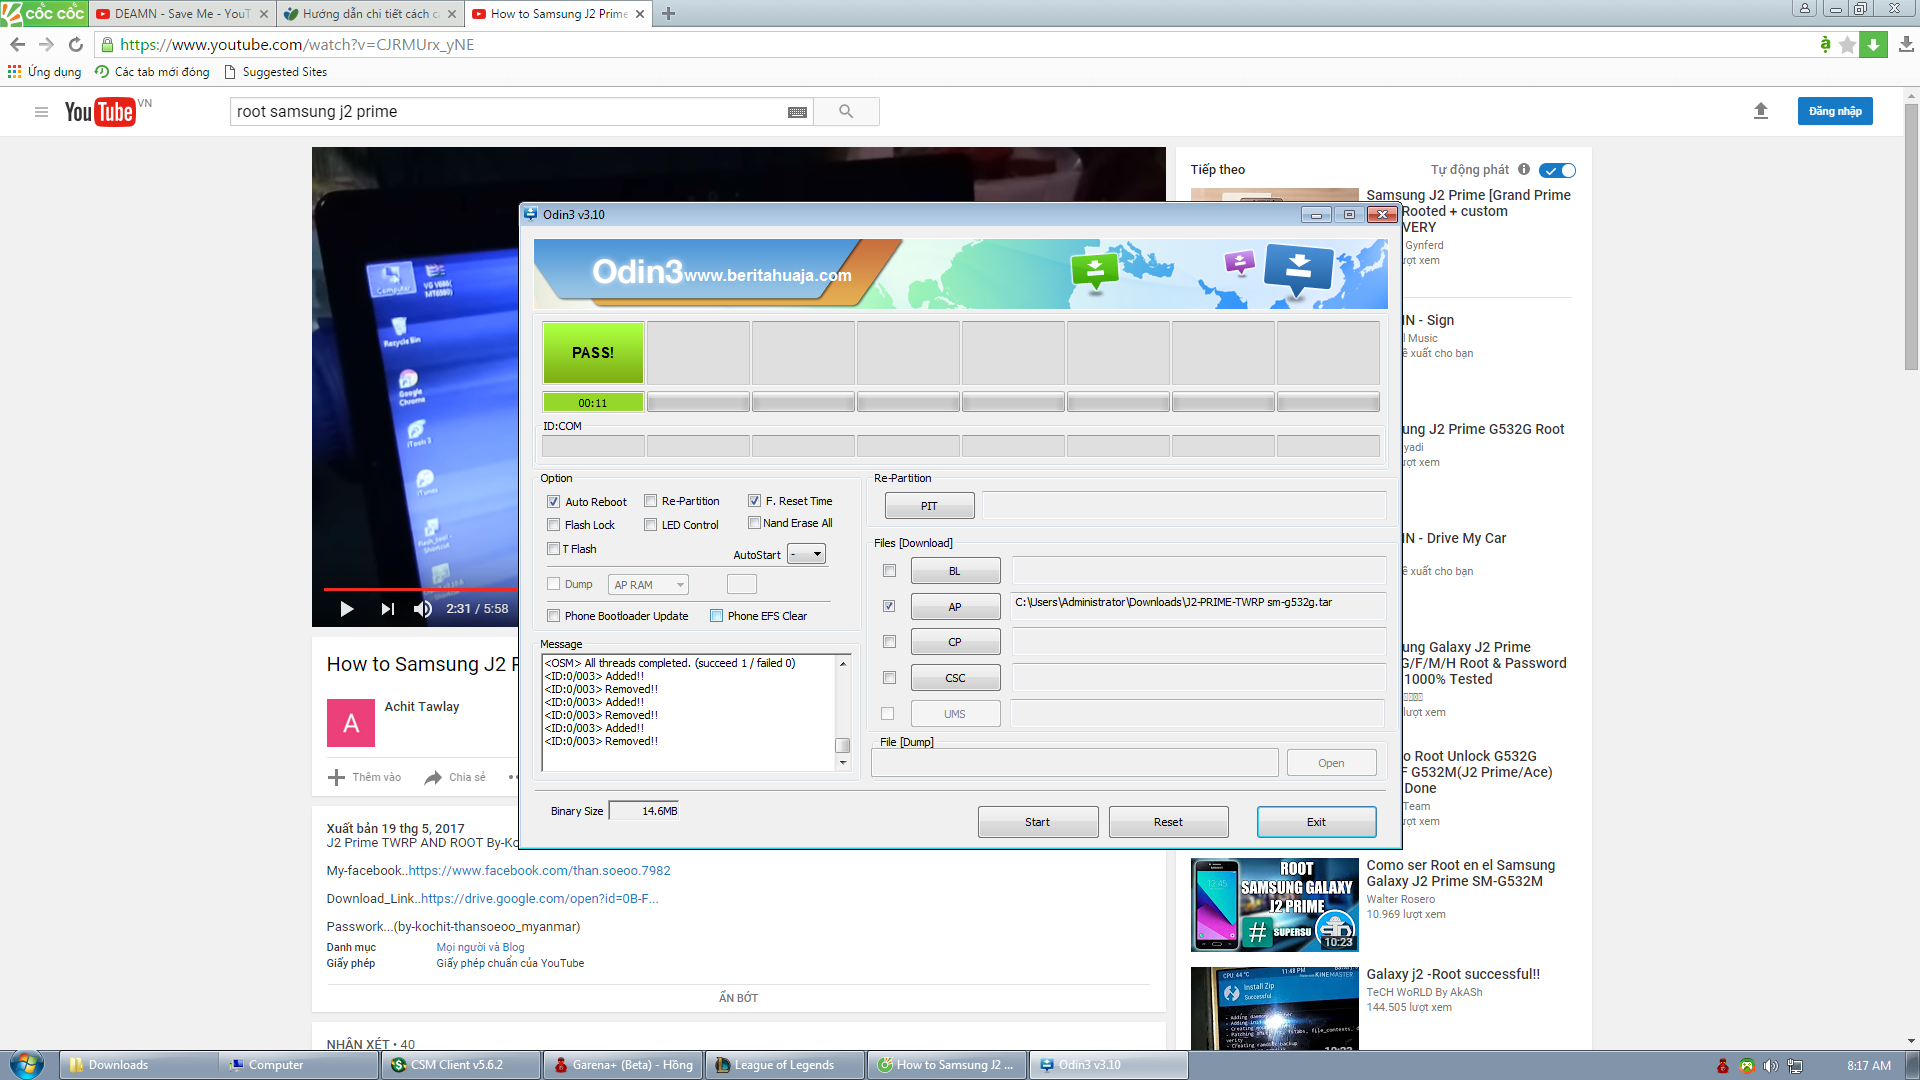Click the Odin message log scrollbar
1920x1080 pixels.
click(843, 713)
